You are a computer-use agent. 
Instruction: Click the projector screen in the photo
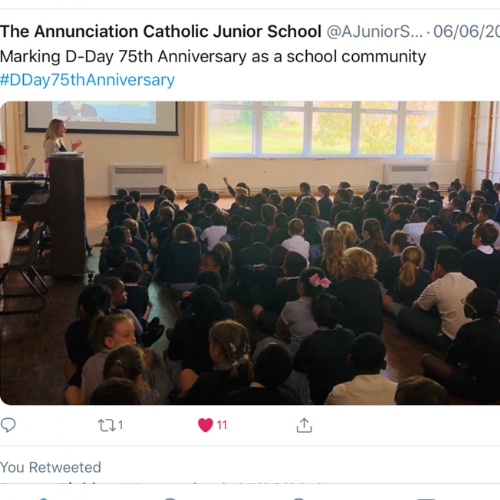pos(102,117)
